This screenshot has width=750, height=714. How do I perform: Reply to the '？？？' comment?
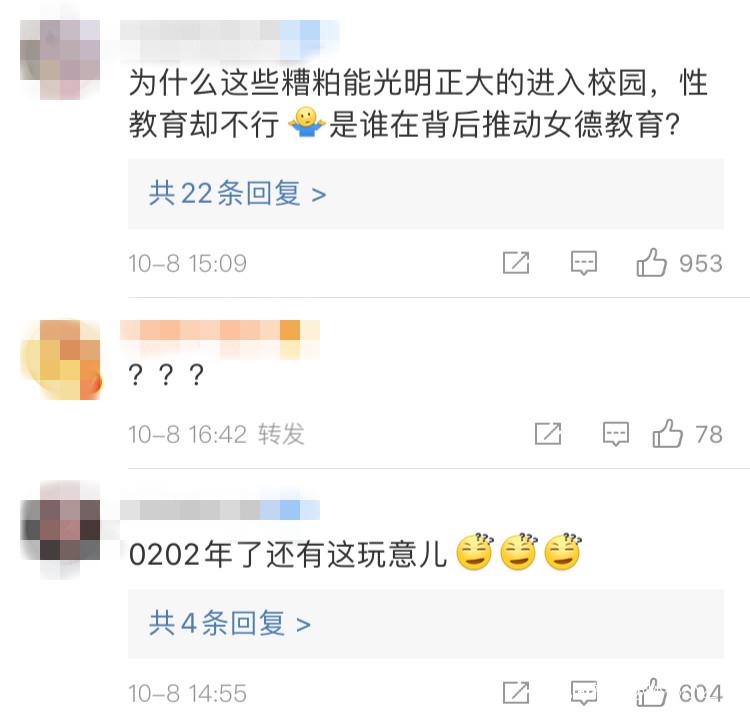pos(616,434)
